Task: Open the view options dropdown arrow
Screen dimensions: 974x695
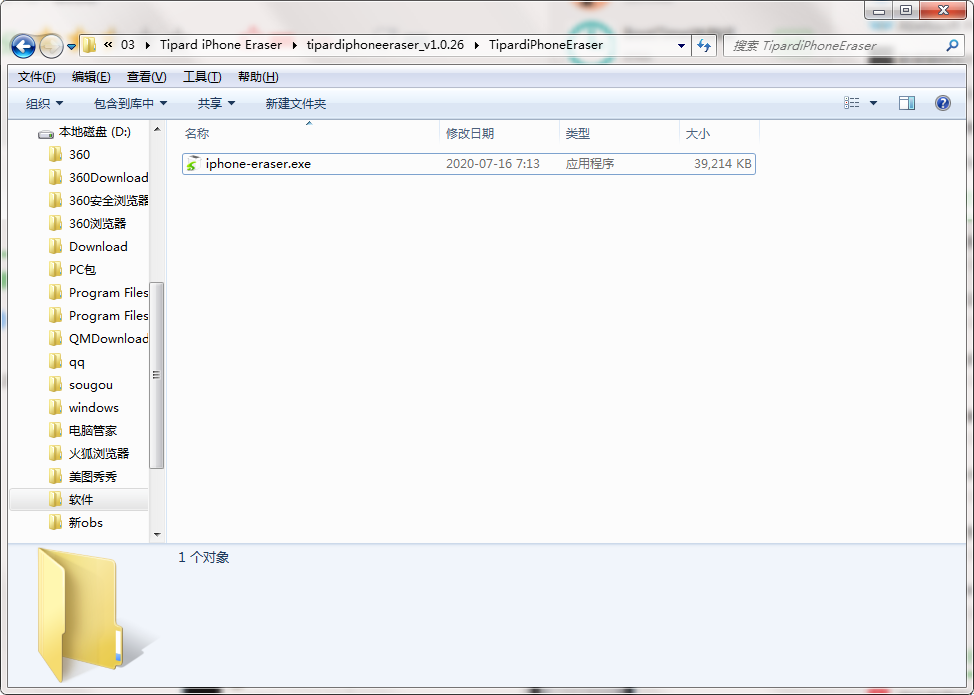Action: pyautogui.click(x=873, y=103)
